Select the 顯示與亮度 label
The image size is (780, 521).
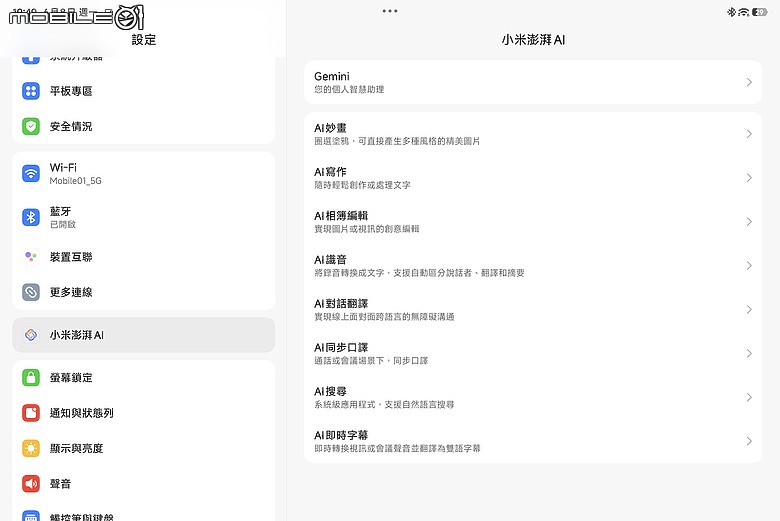click(76, 448)
